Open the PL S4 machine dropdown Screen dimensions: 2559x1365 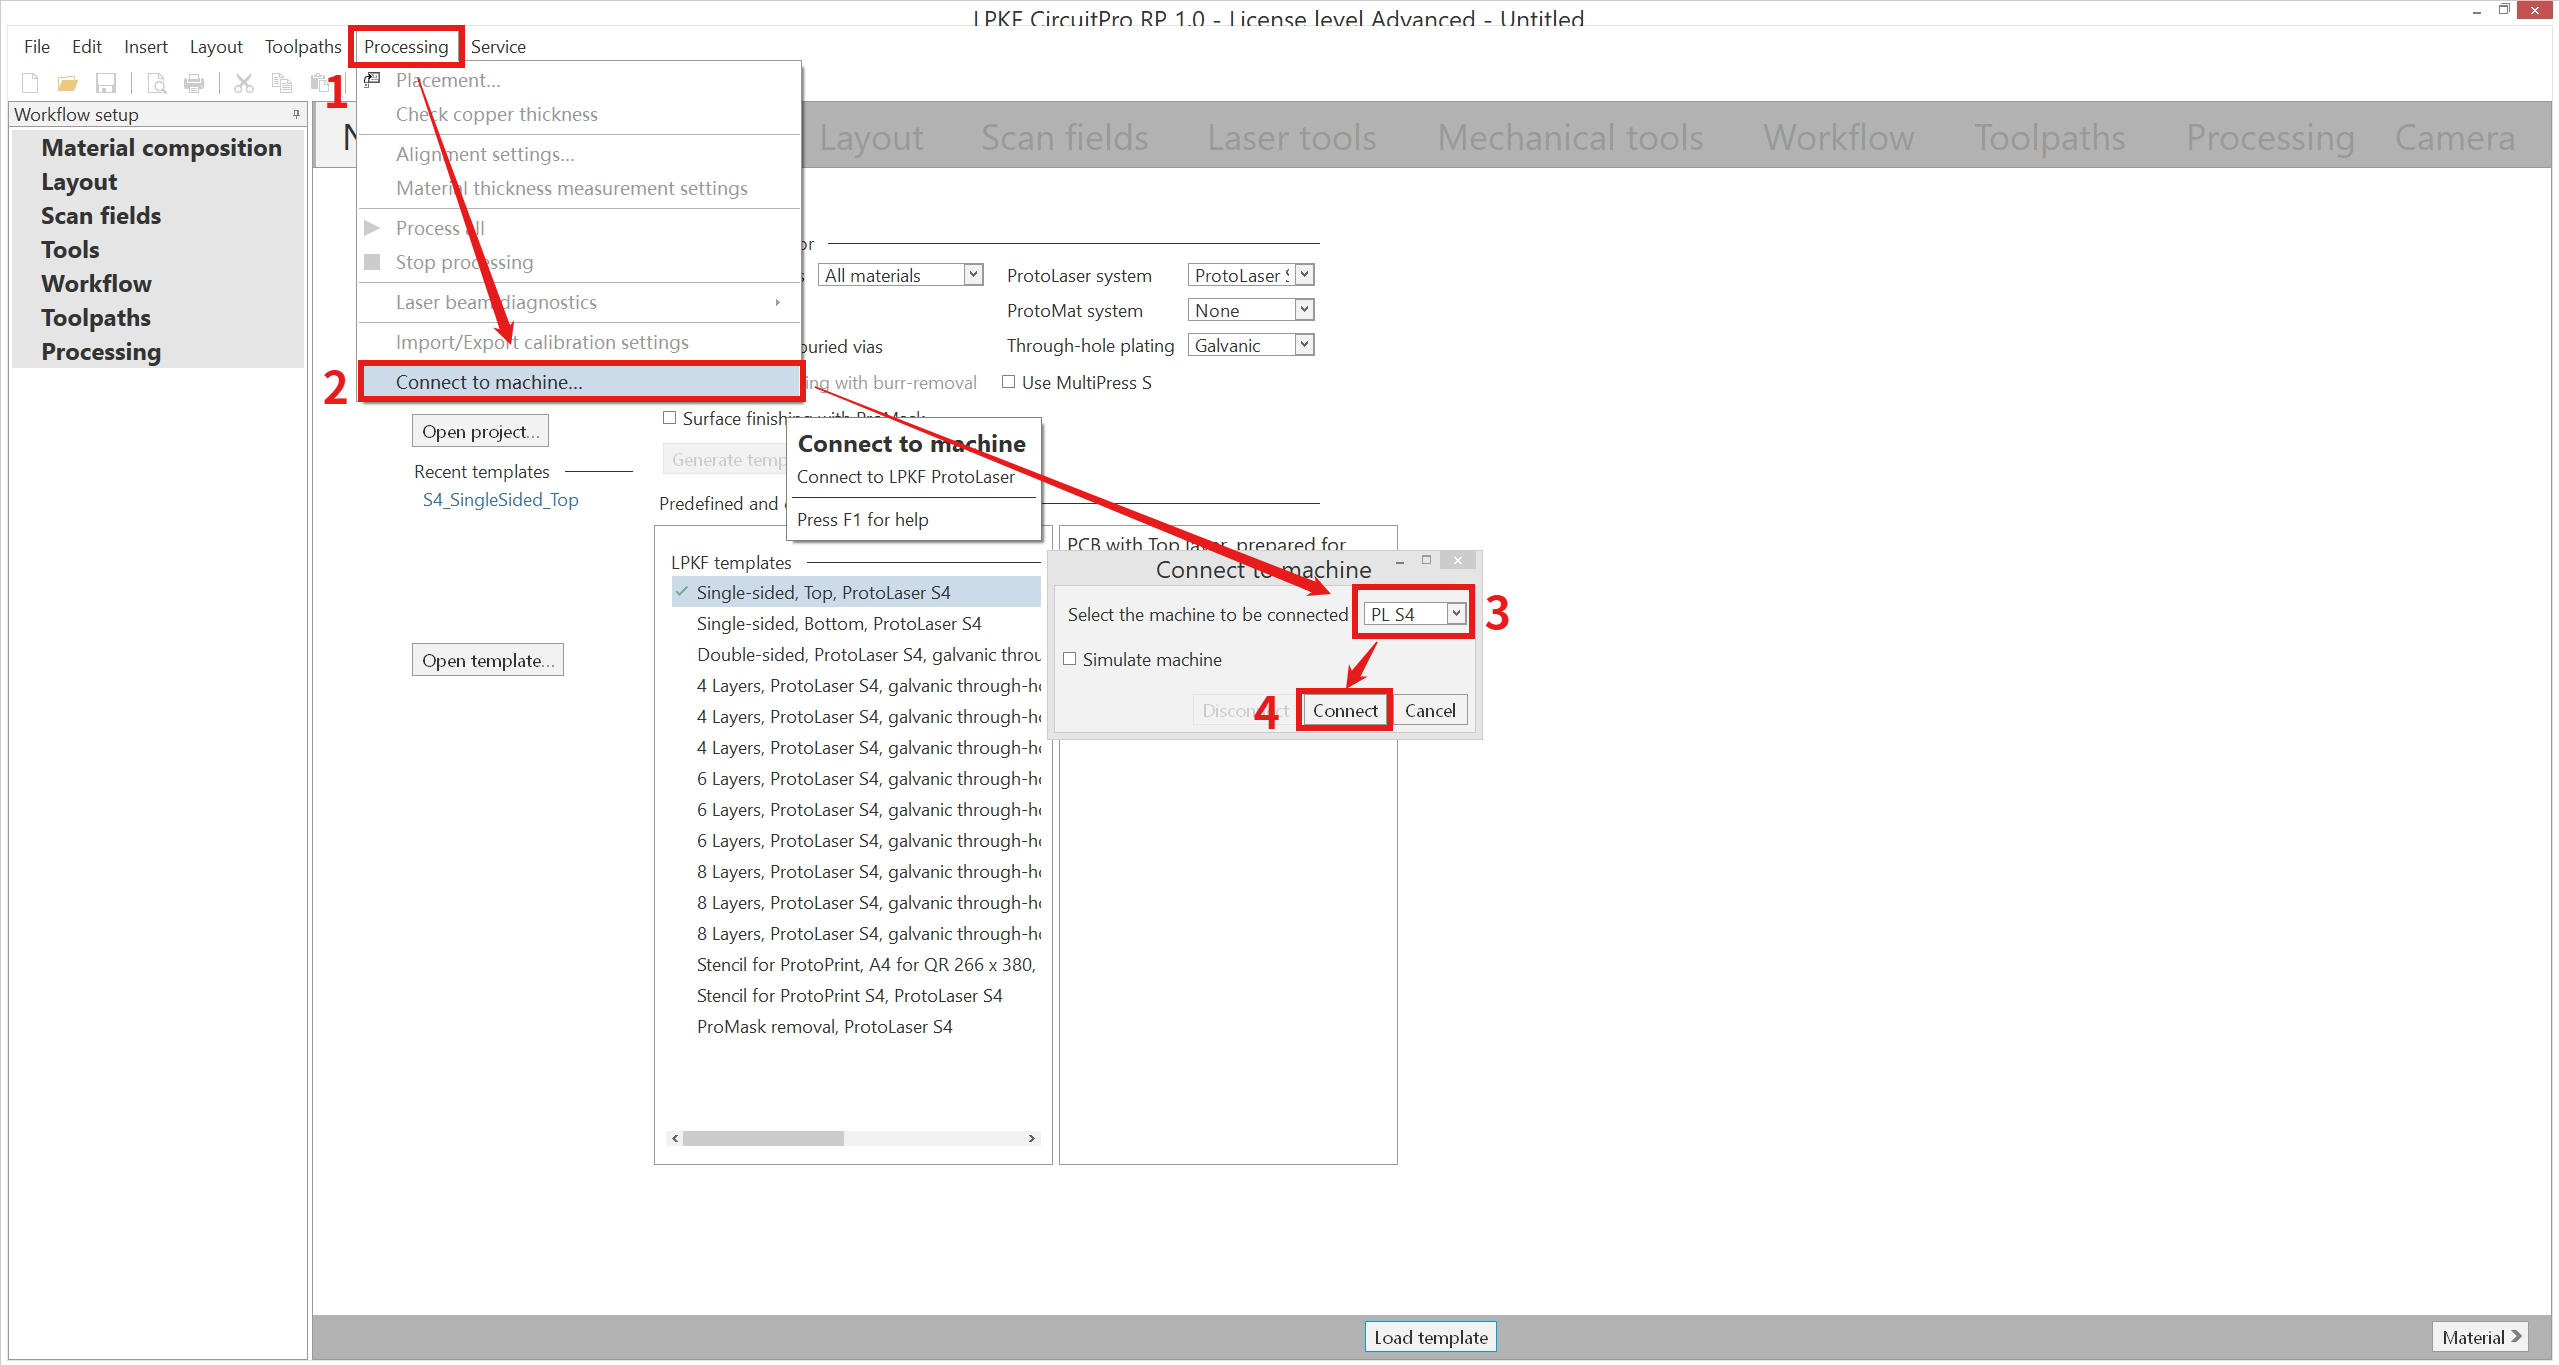pos(1456,614)
